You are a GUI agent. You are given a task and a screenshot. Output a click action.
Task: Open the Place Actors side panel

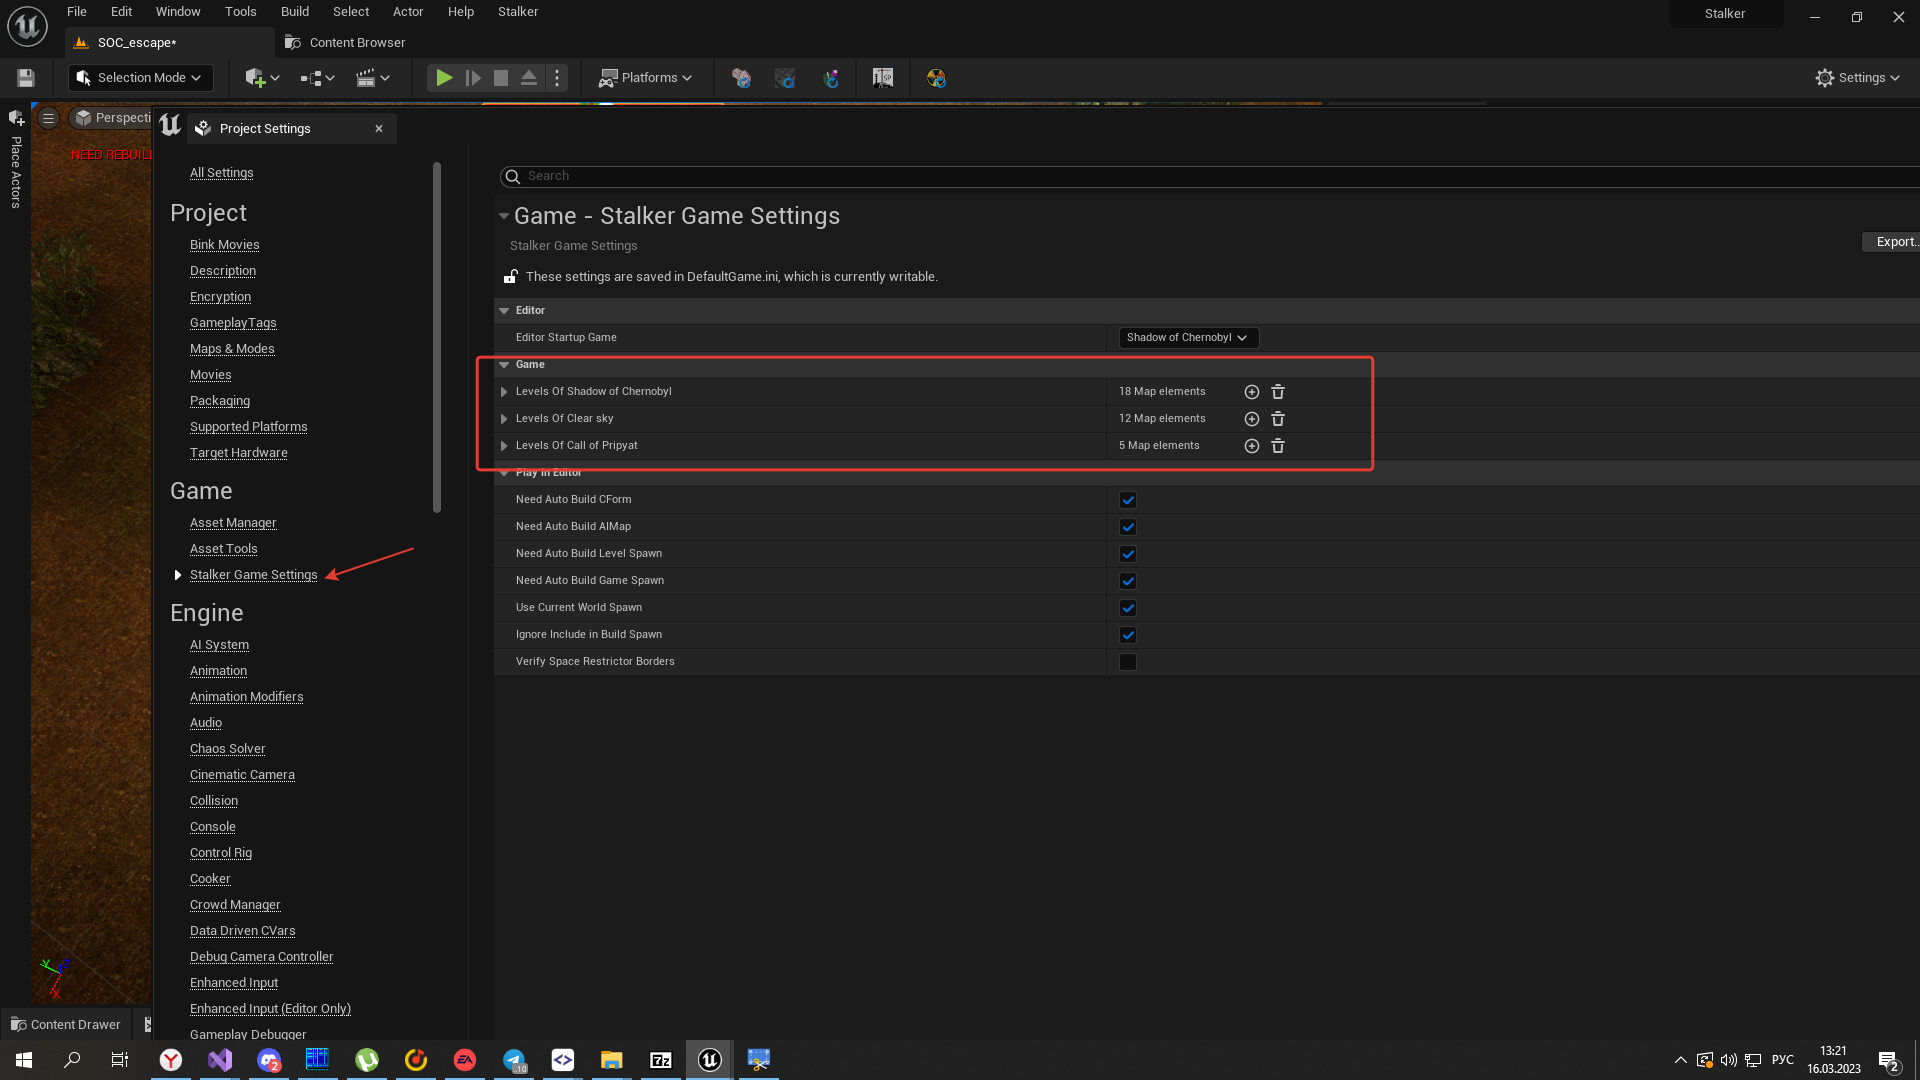point(16,160)
